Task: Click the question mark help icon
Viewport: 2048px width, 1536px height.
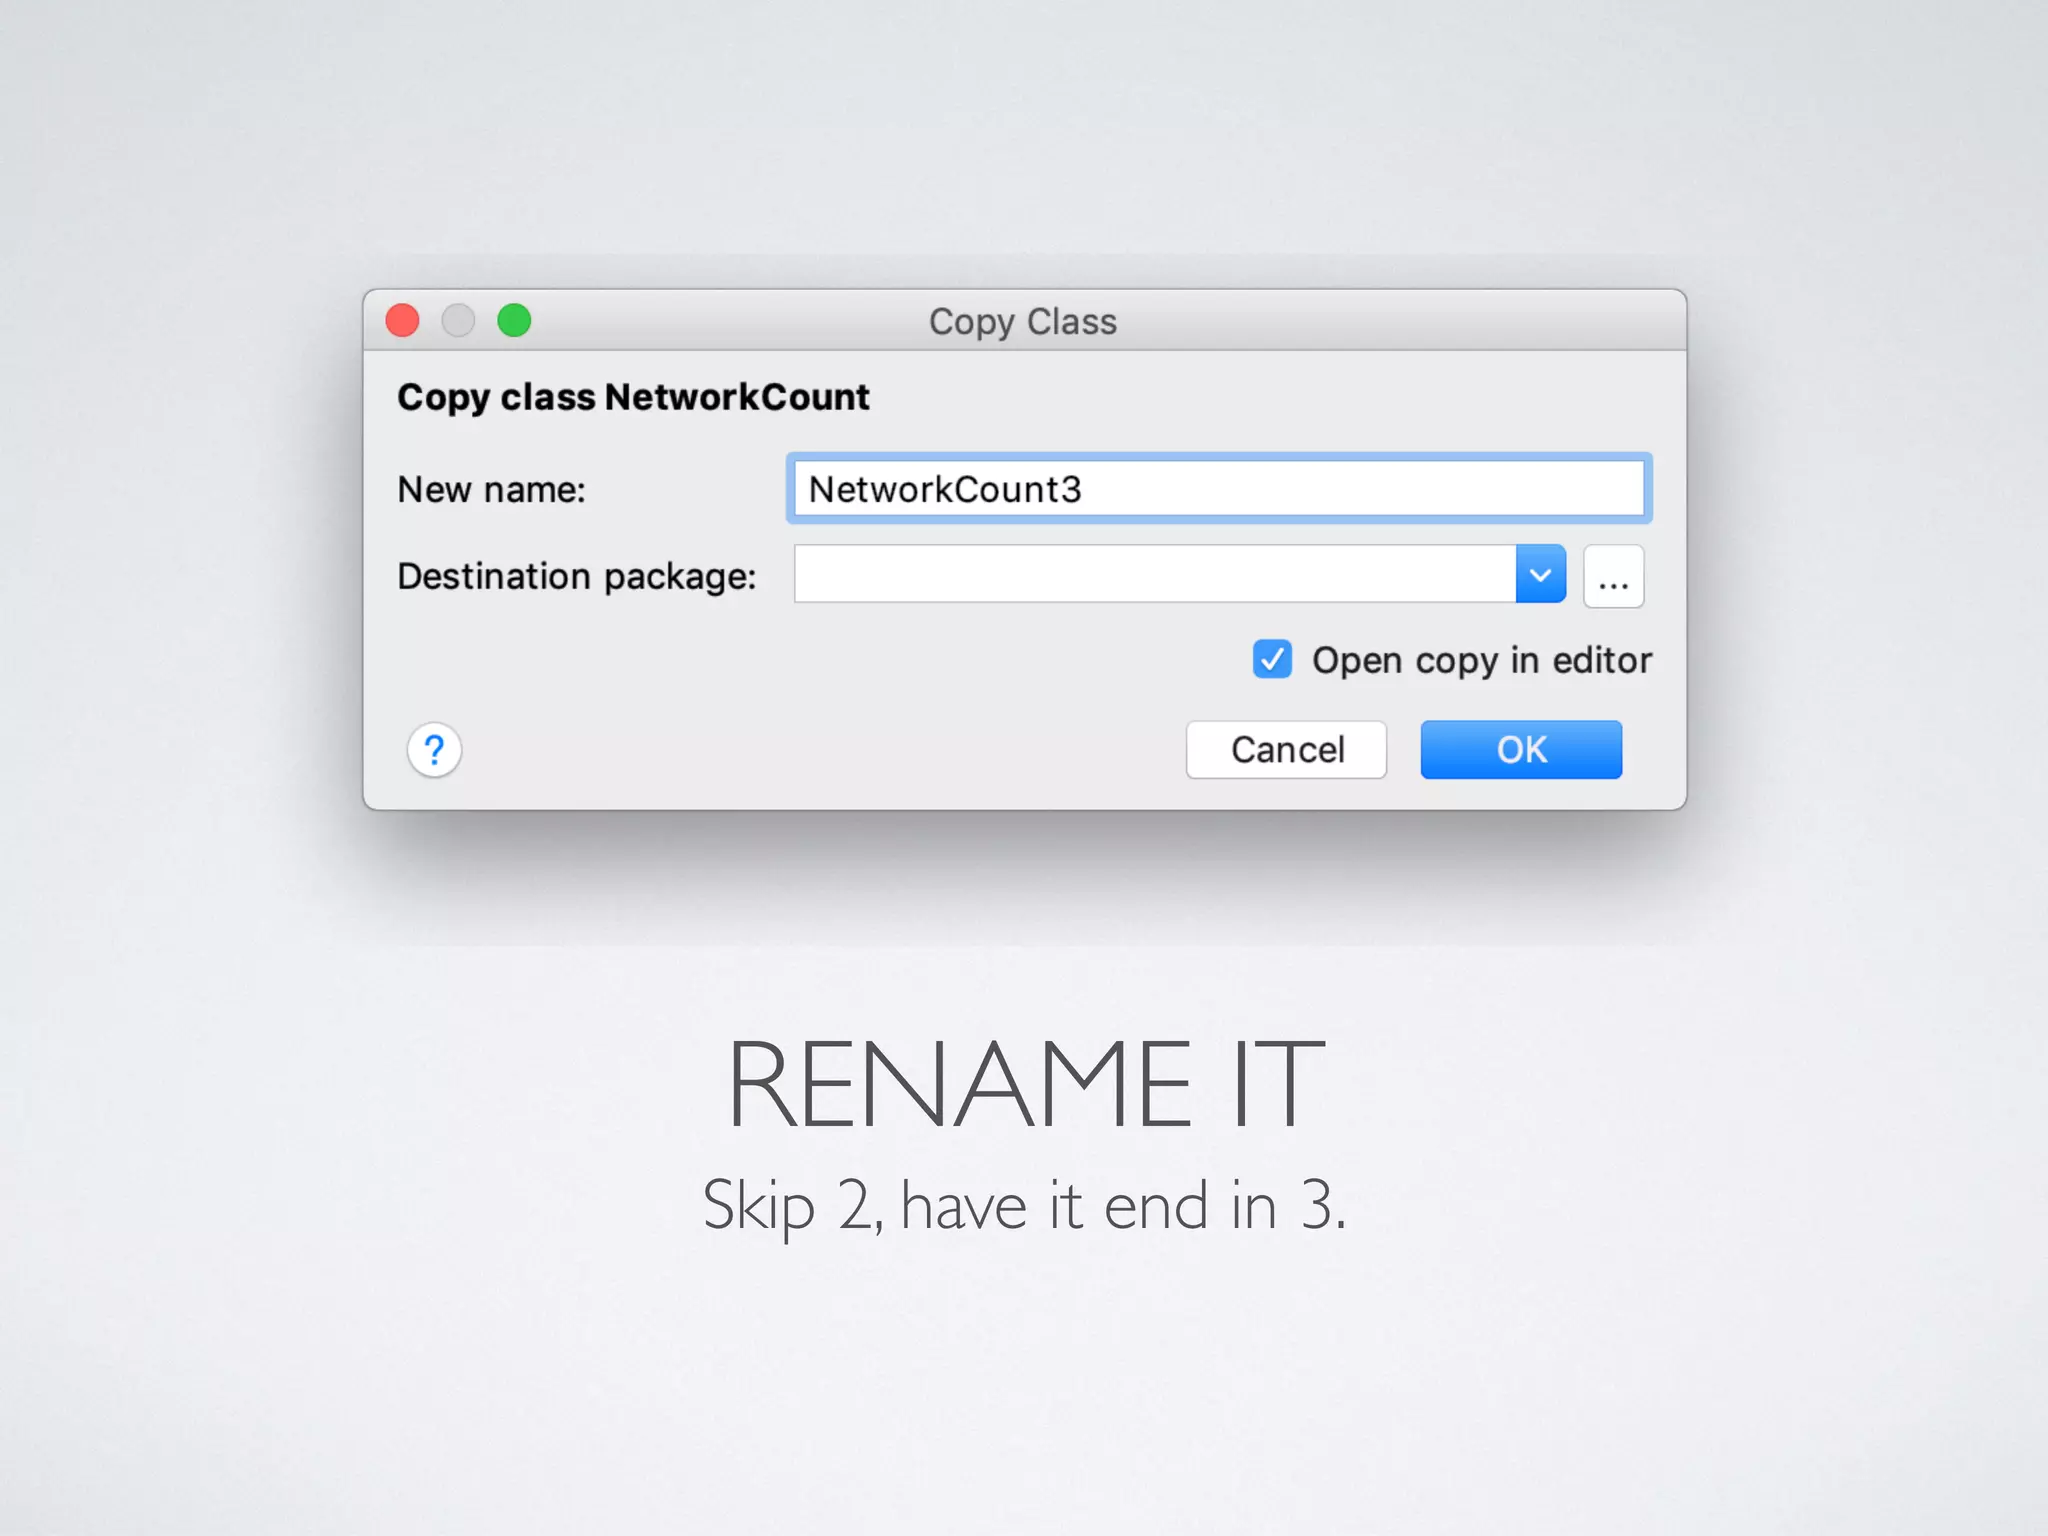Action: 434,750
